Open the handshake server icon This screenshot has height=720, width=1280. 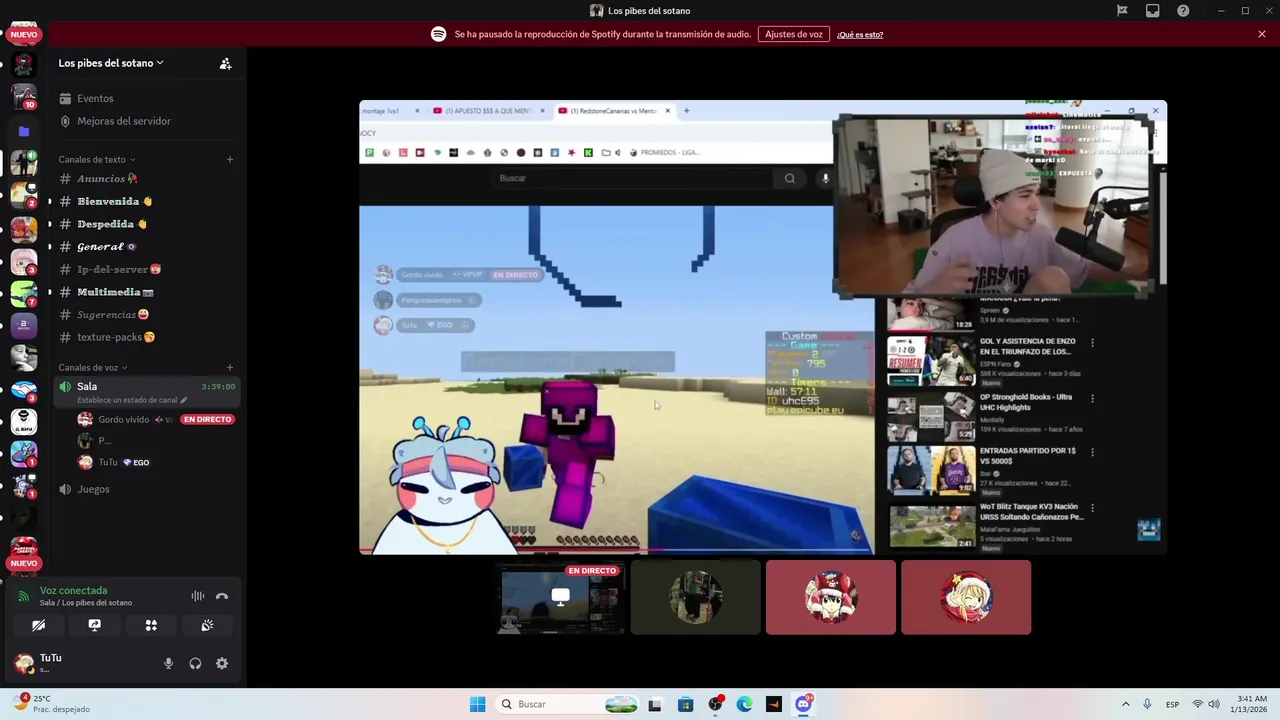coord(24,390)
